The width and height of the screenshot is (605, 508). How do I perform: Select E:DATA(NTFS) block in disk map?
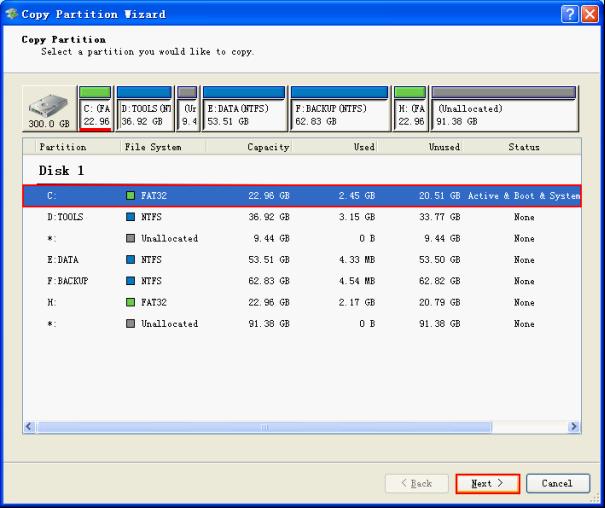(242, 110)
